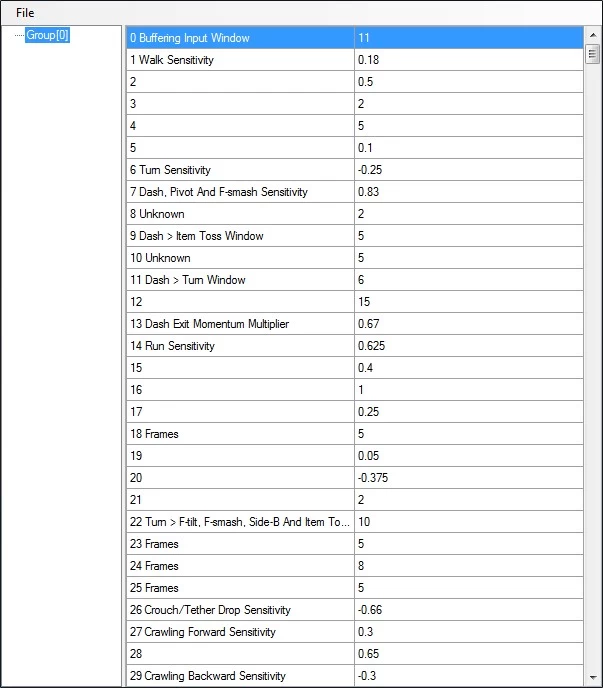Click the Run Sensitivity value 0.625
The width and height of the screenshot is (603, 688).
[468, 346]
